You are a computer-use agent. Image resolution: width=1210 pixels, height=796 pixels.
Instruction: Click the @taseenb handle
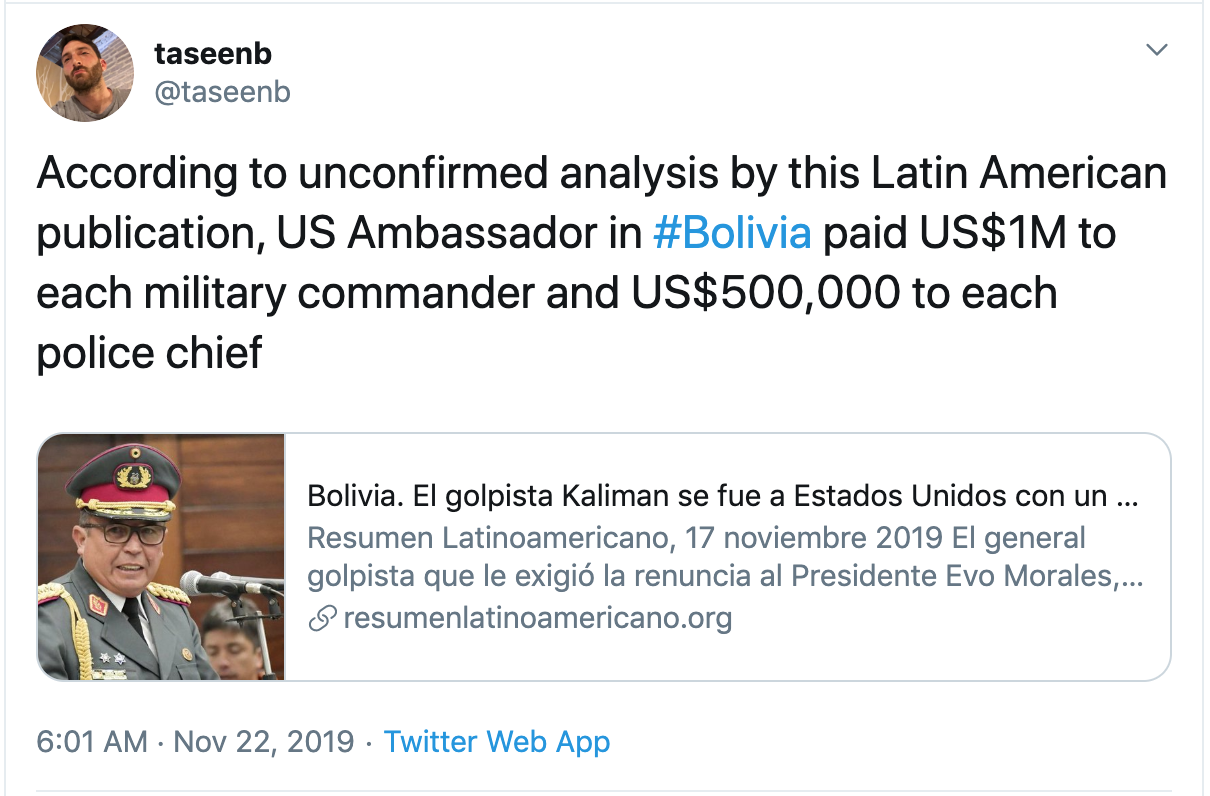222,92
